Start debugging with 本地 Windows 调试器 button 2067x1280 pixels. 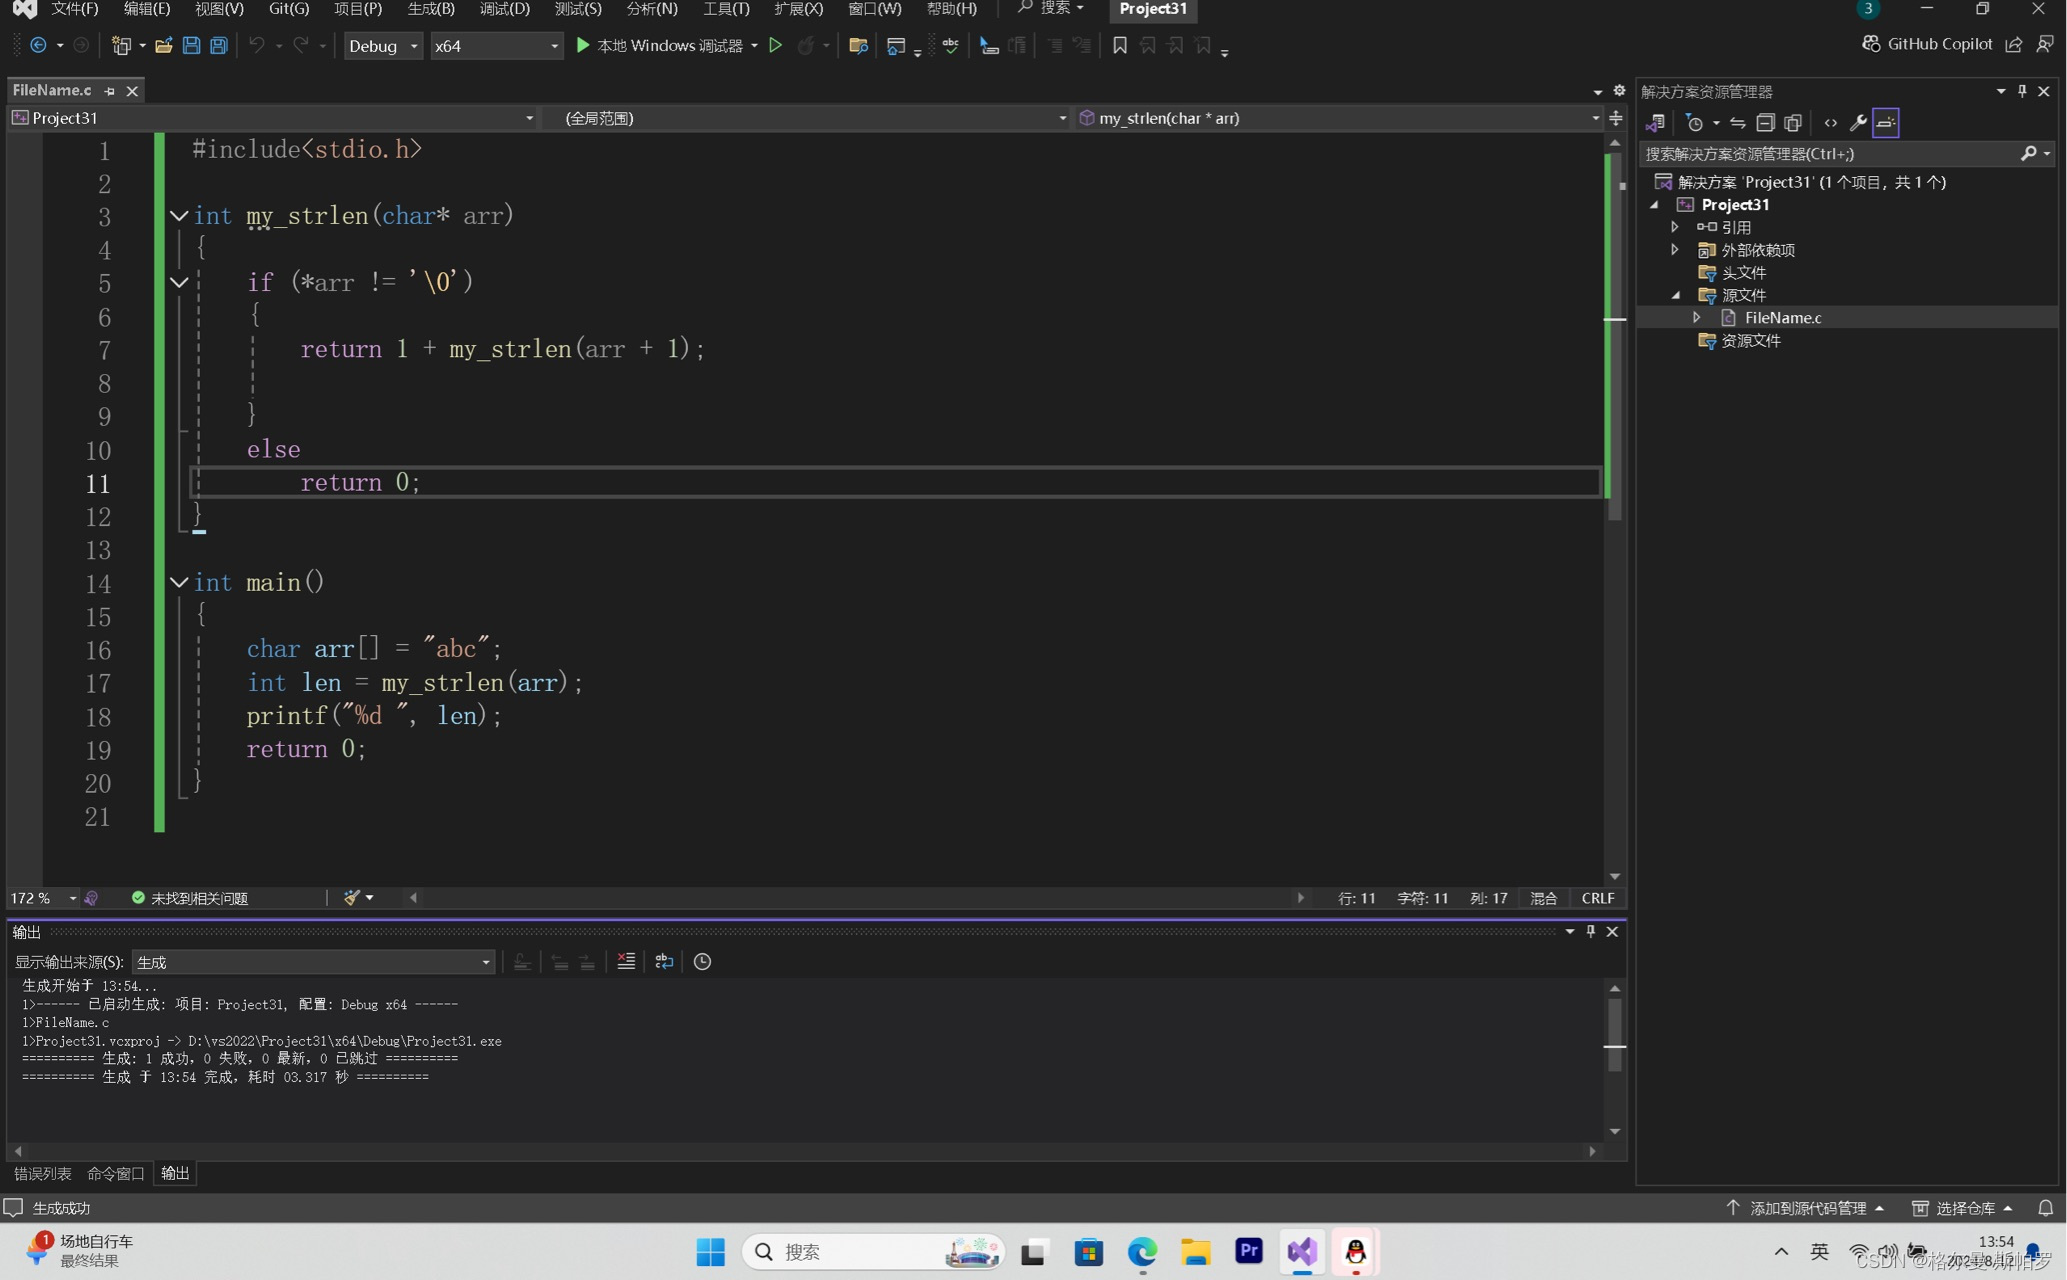coord(659,45)
